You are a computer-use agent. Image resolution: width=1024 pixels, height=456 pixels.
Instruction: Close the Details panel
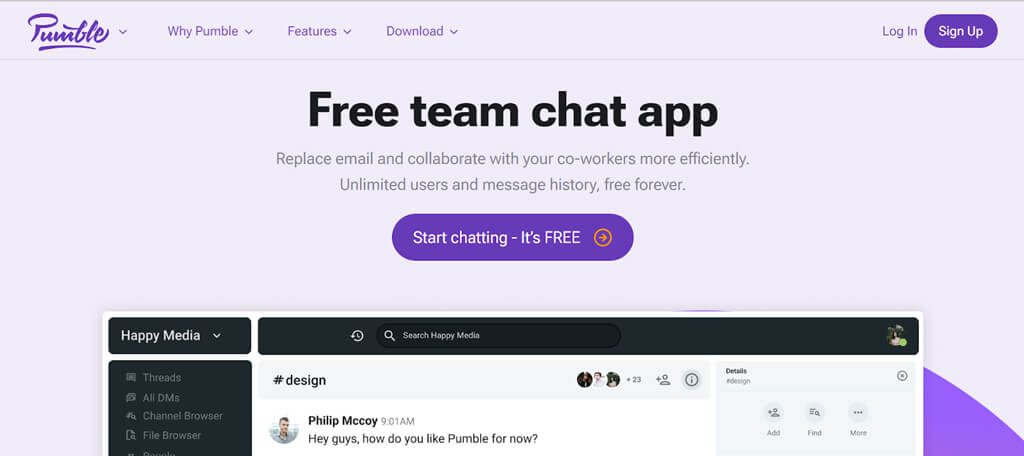click(x=902, y=376)
